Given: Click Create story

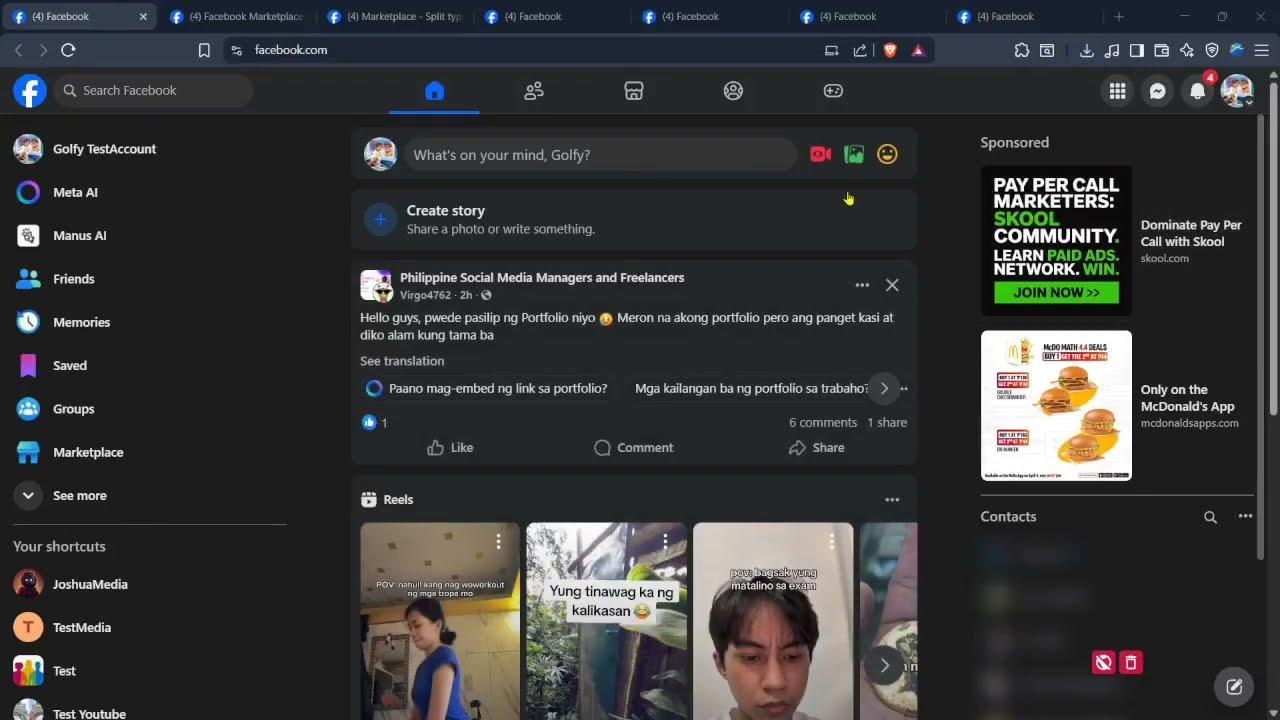Looking at the screenshot, I should click(634, 219).
